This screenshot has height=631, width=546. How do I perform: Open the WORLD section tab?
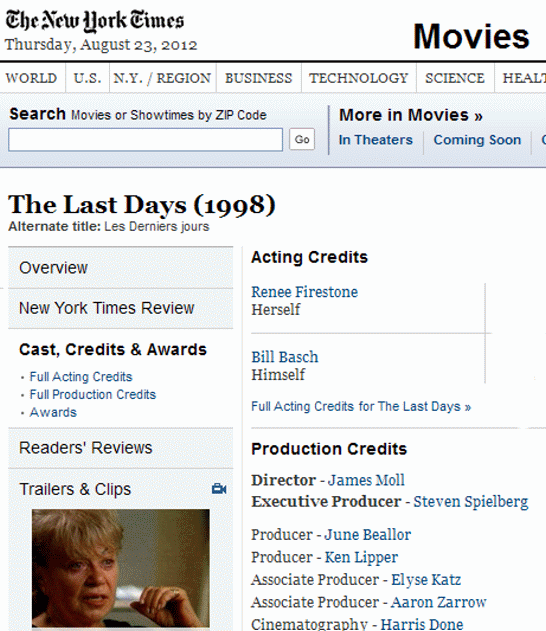(x=31, y=78)
